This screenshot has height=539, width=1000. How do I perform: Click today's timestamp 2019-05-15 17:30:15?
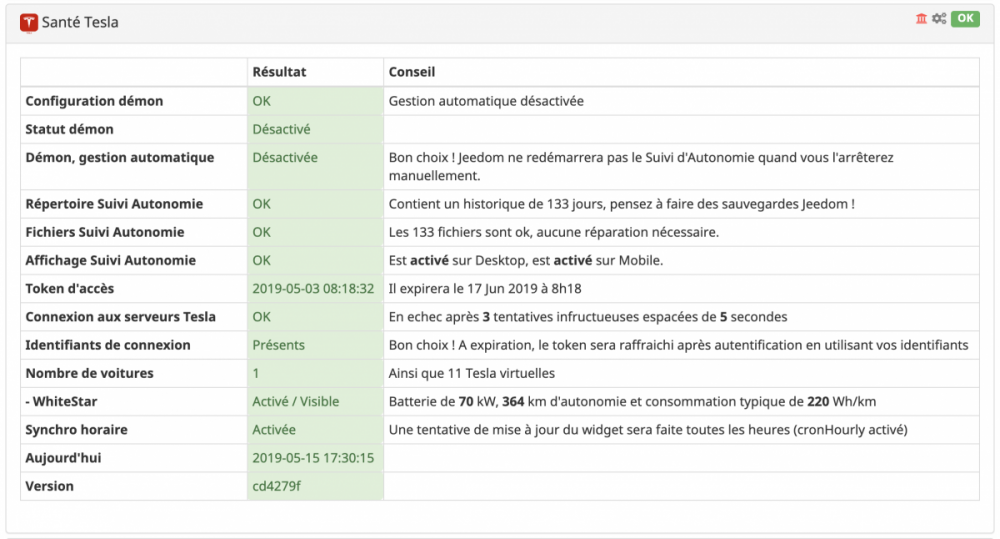(x=313, y=457)
